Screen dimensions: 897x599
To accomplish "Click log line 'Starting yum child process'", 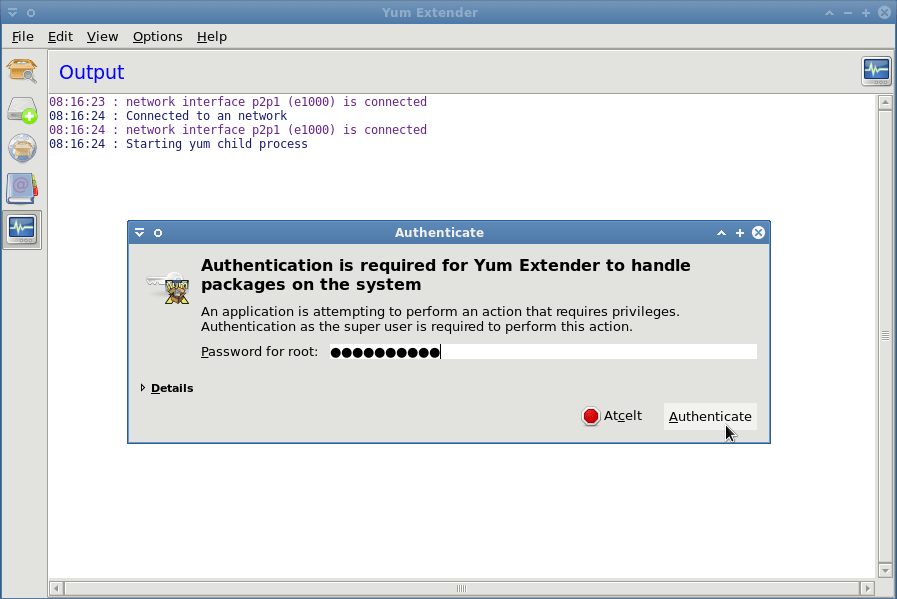I will click(178, 144).
